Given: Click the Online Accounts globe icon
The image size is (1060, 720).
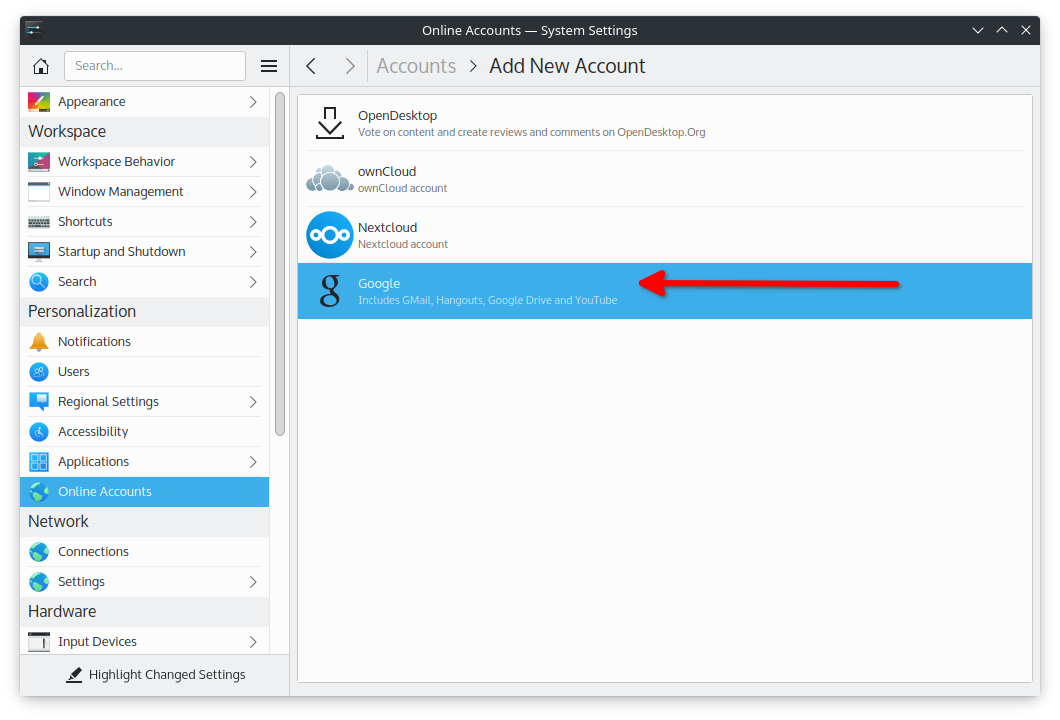Looking at the screenshot, I should click(x=39, y=492).
